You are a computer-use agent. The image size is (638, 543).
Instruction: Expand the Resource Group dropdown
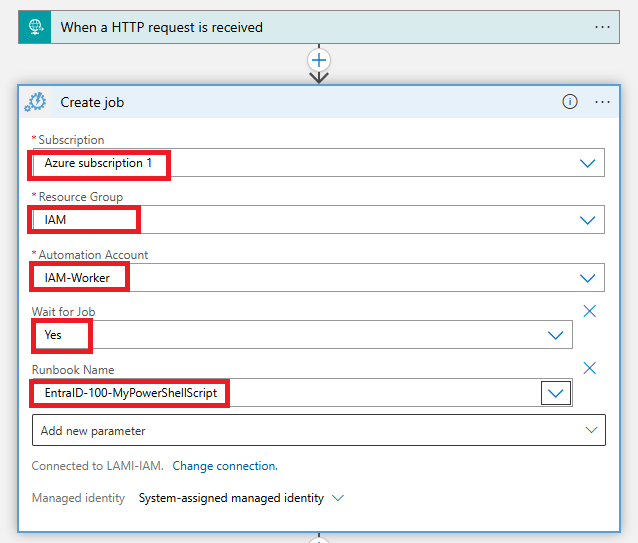click(587, 220)
